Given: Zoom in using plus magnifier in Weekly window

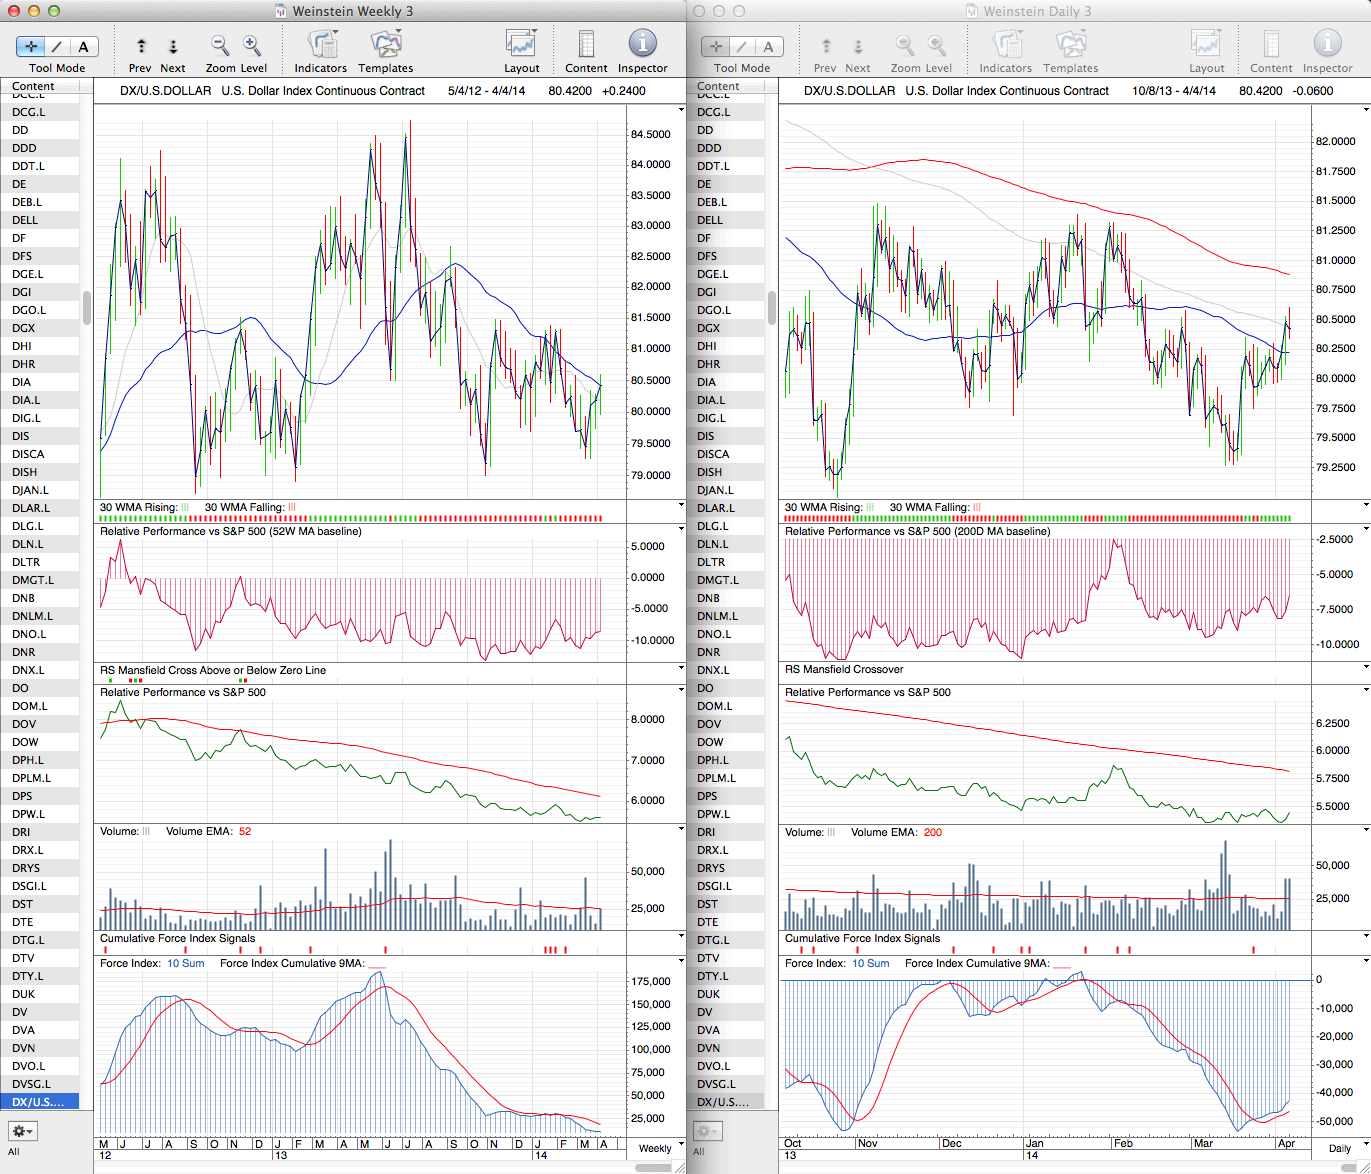Looking at the screenshot, I should (x=252, y=46).
